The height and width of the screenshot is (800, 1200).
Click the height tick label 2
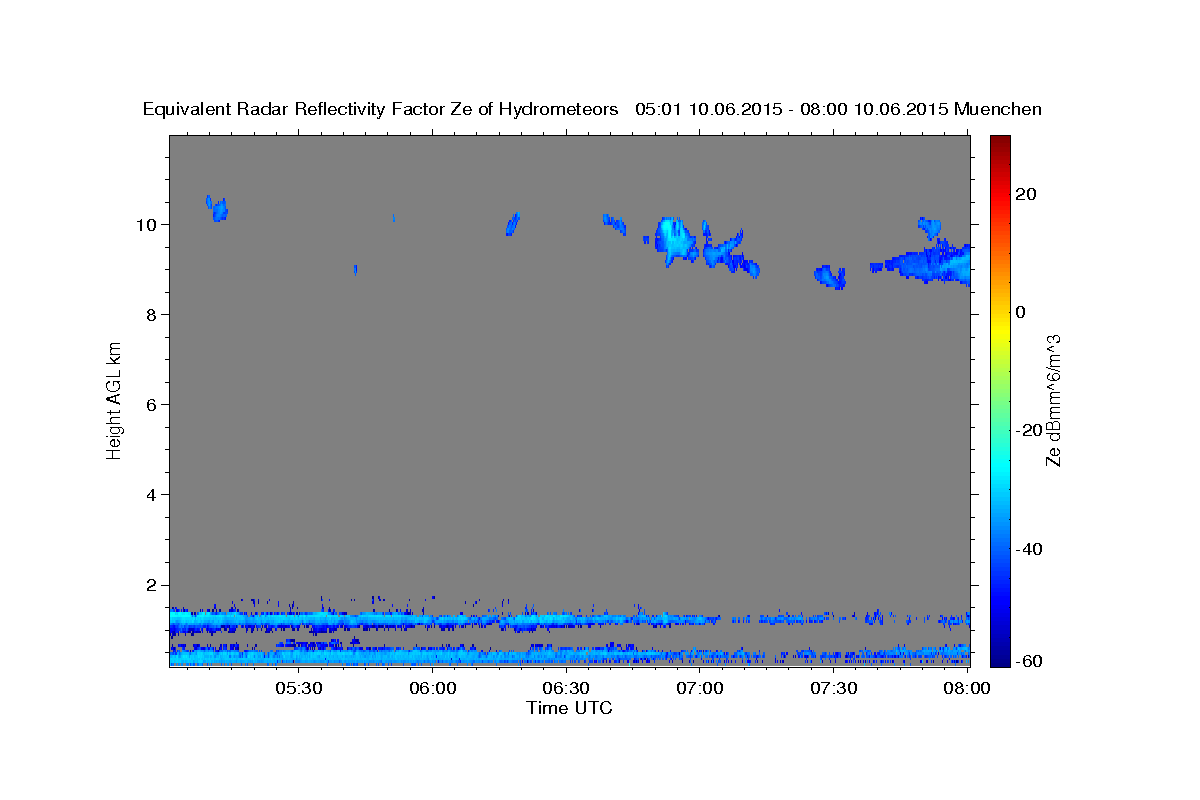pyautogui.click(x=151, y=585)
